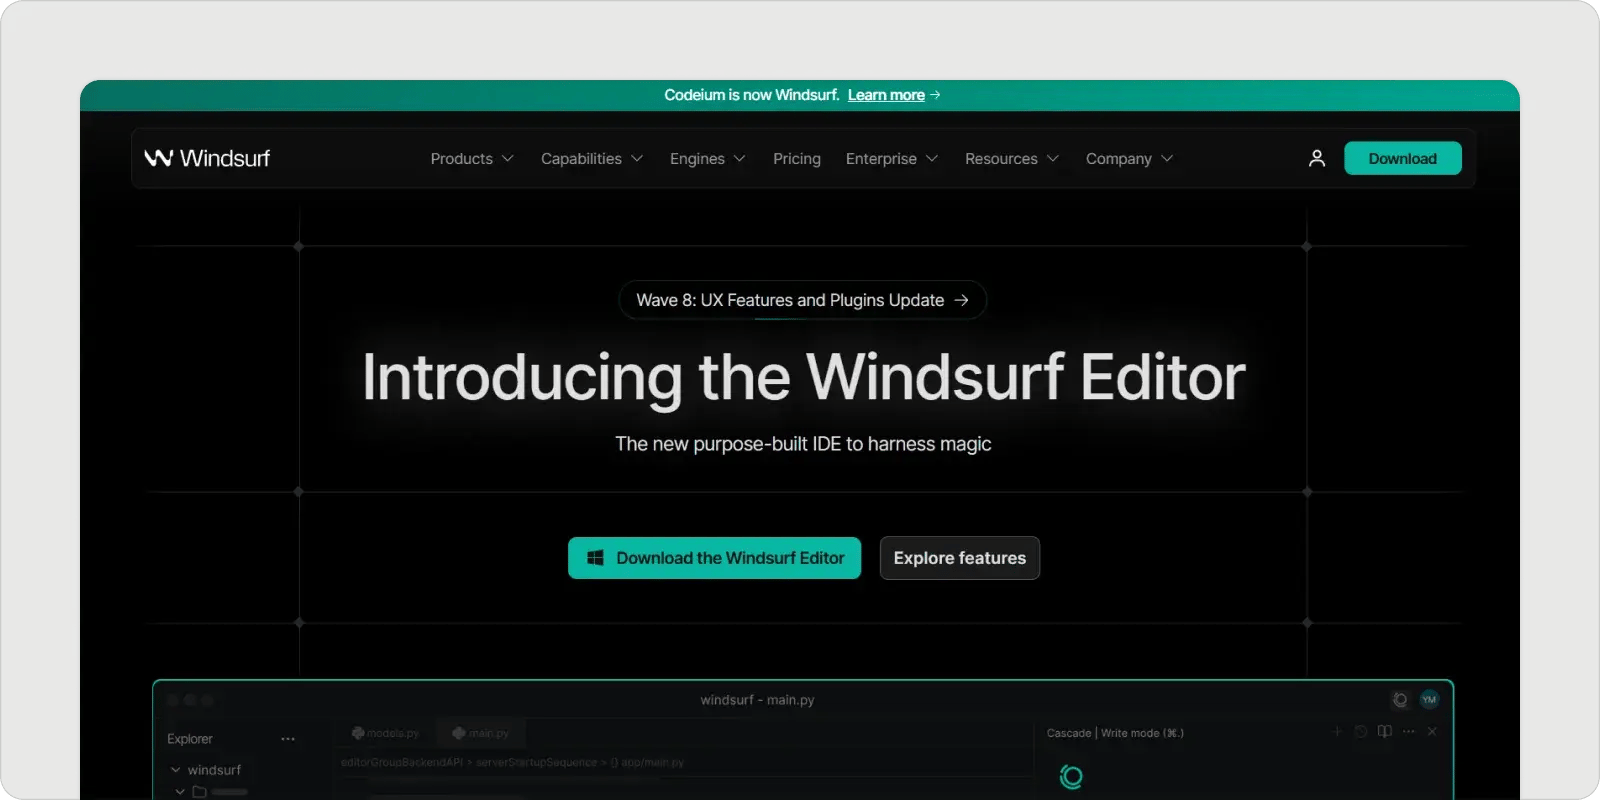
Task: Click the app/main.py breadcrumb
Action: click(647, 762)
